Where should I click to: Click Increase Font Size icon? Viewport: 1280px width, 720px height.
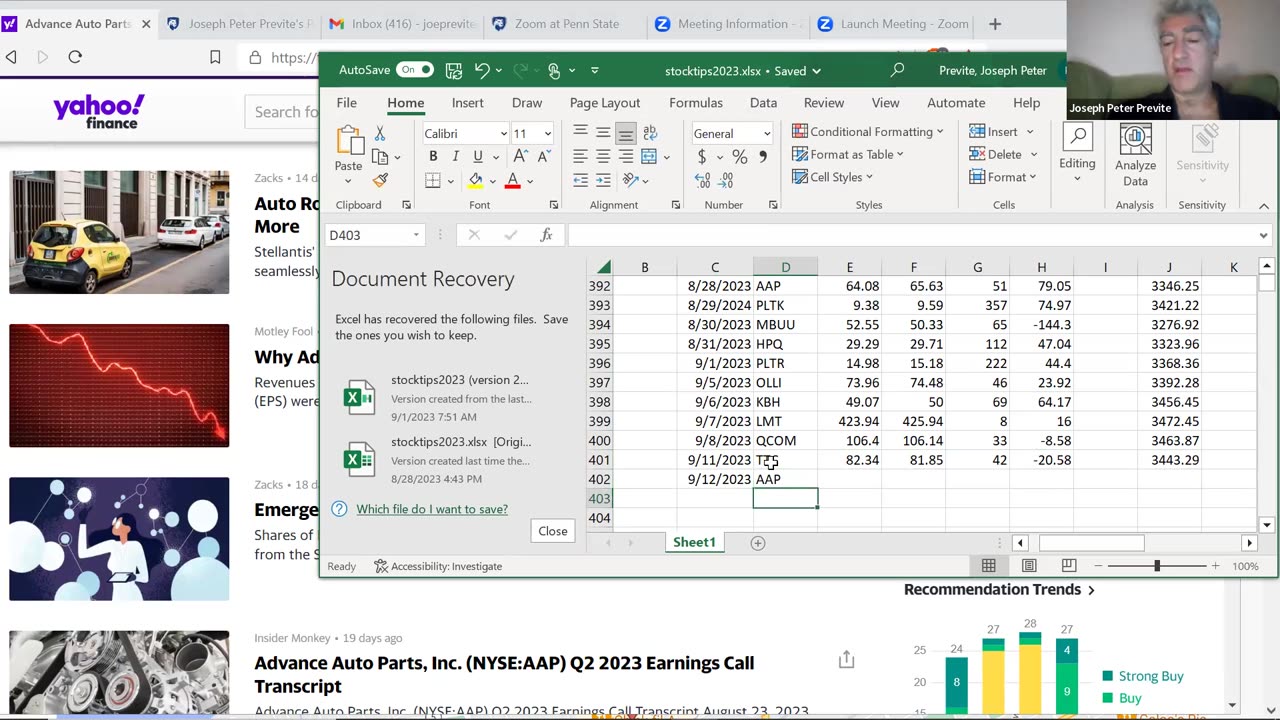tap(520, 156)
